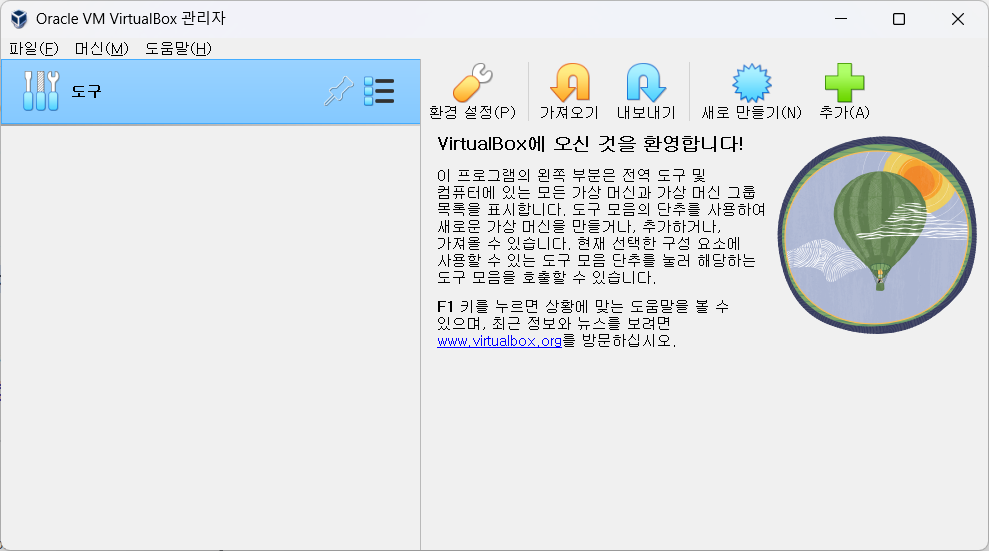Open the 머신(M) menu
Screen dimensions: 989x551
[101, 49]
